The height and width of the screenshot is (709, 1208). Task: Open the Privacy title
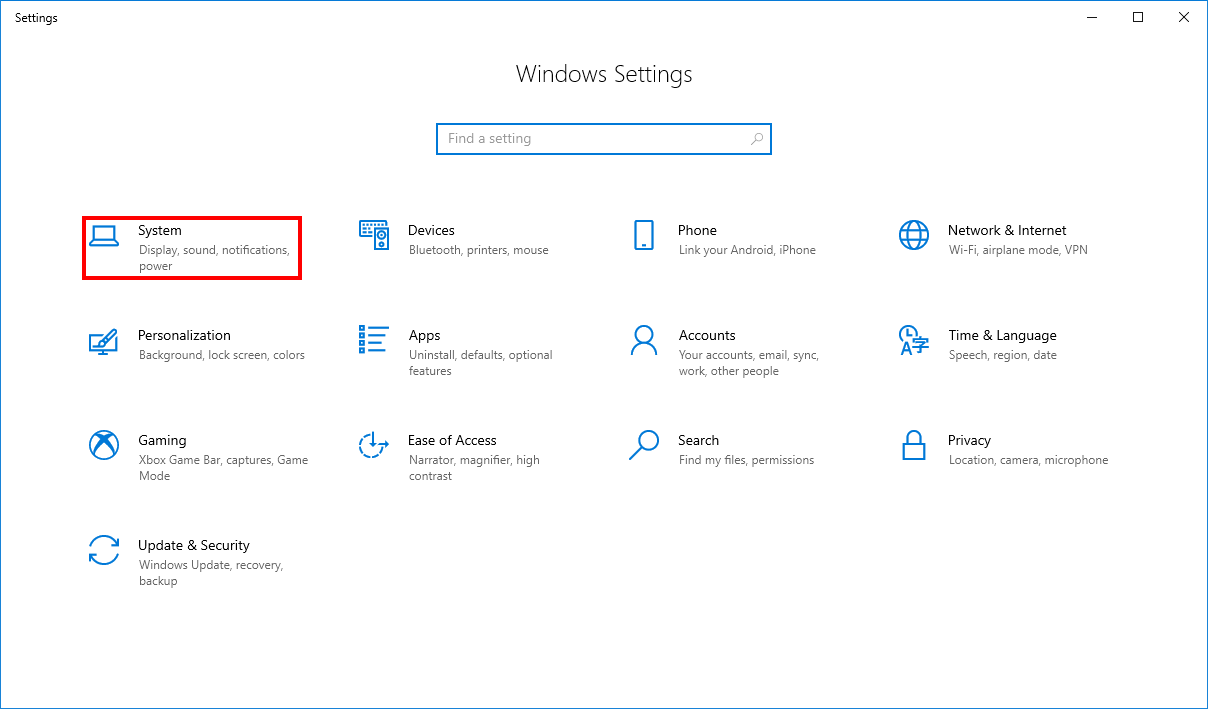click(x=969, y=441)
